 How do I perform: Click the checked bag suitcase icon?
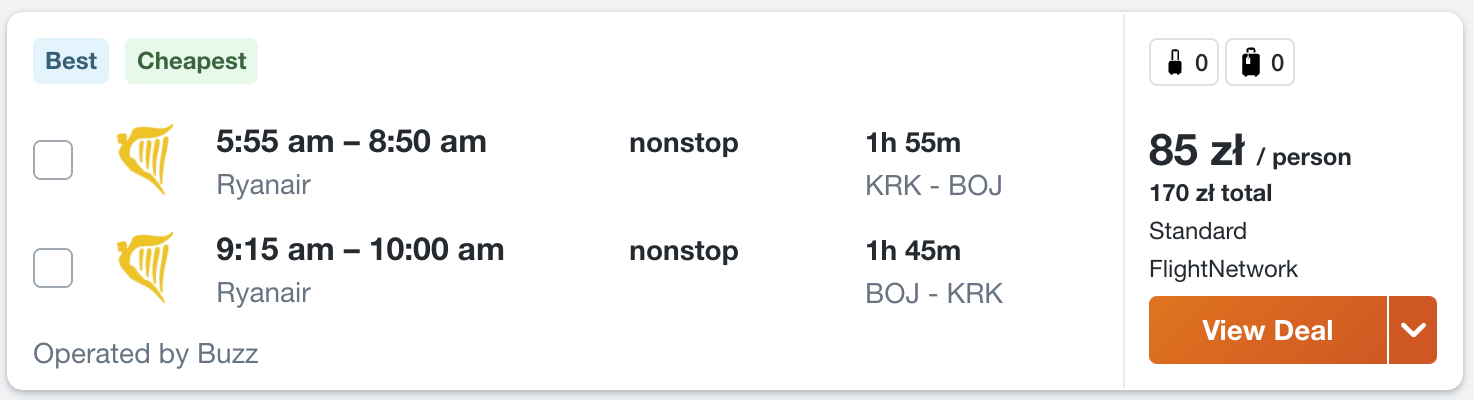point(1250,64)
